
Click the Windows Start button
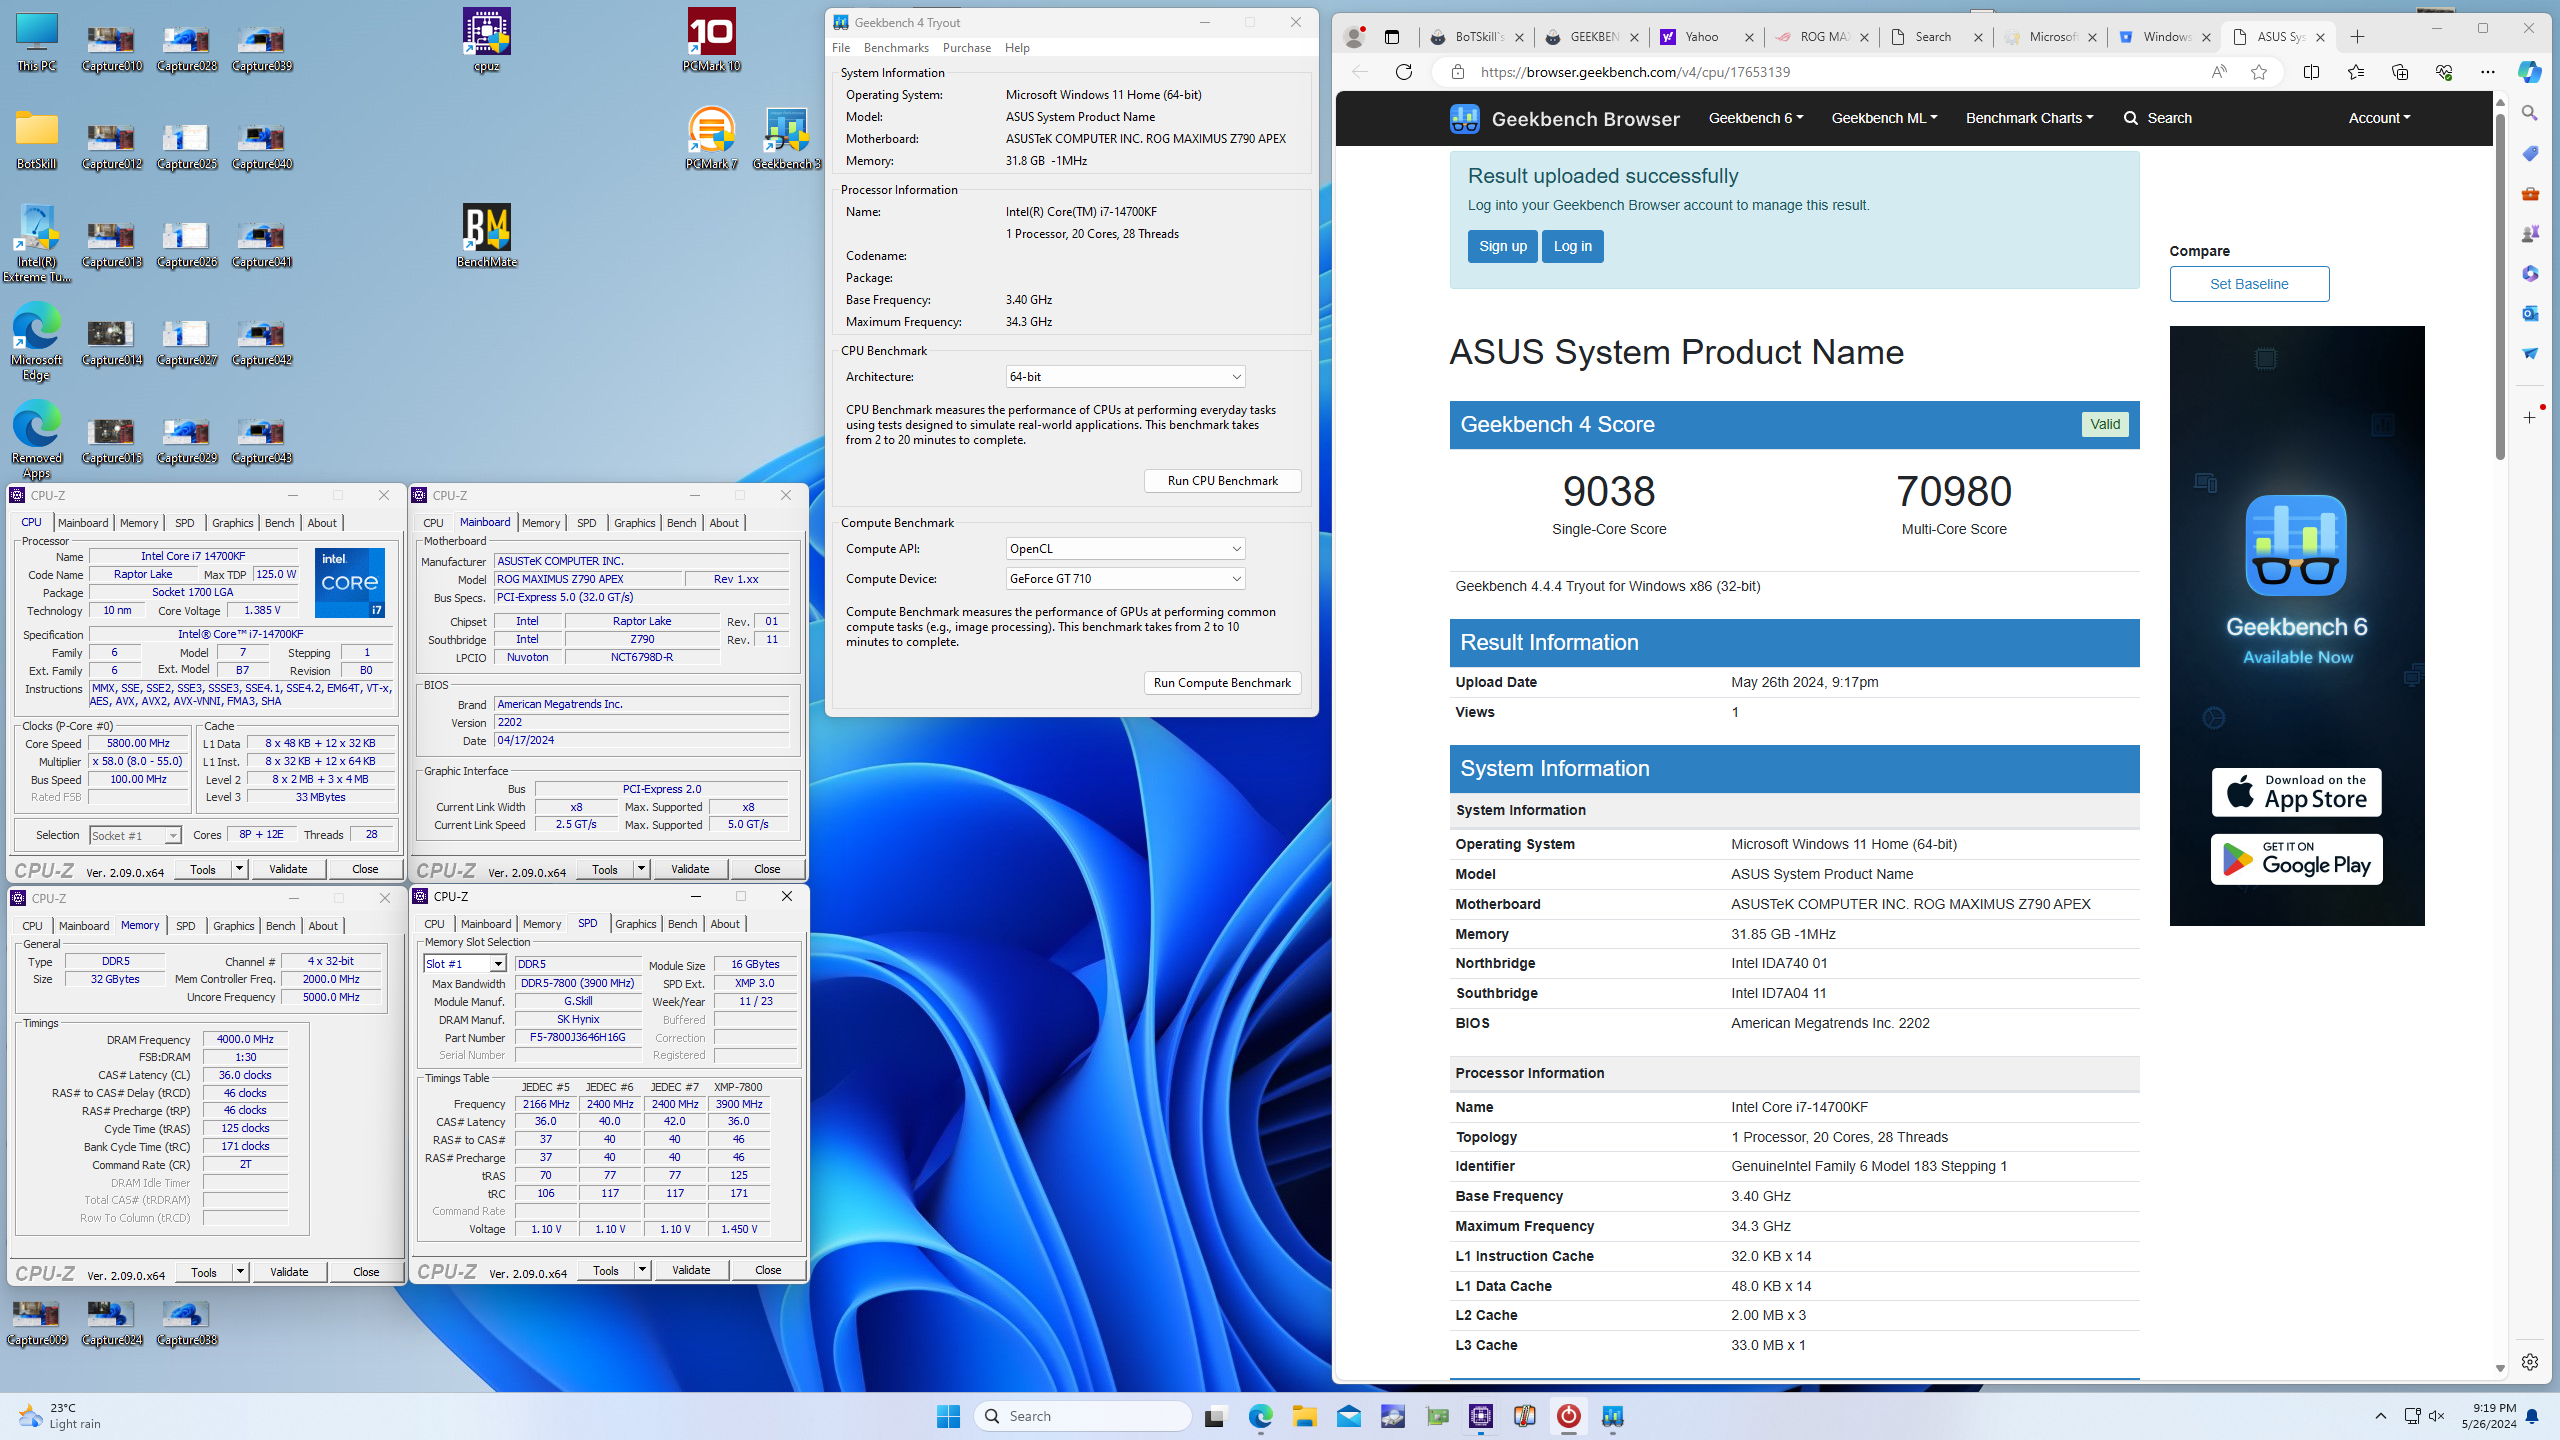click(948, 1416)
